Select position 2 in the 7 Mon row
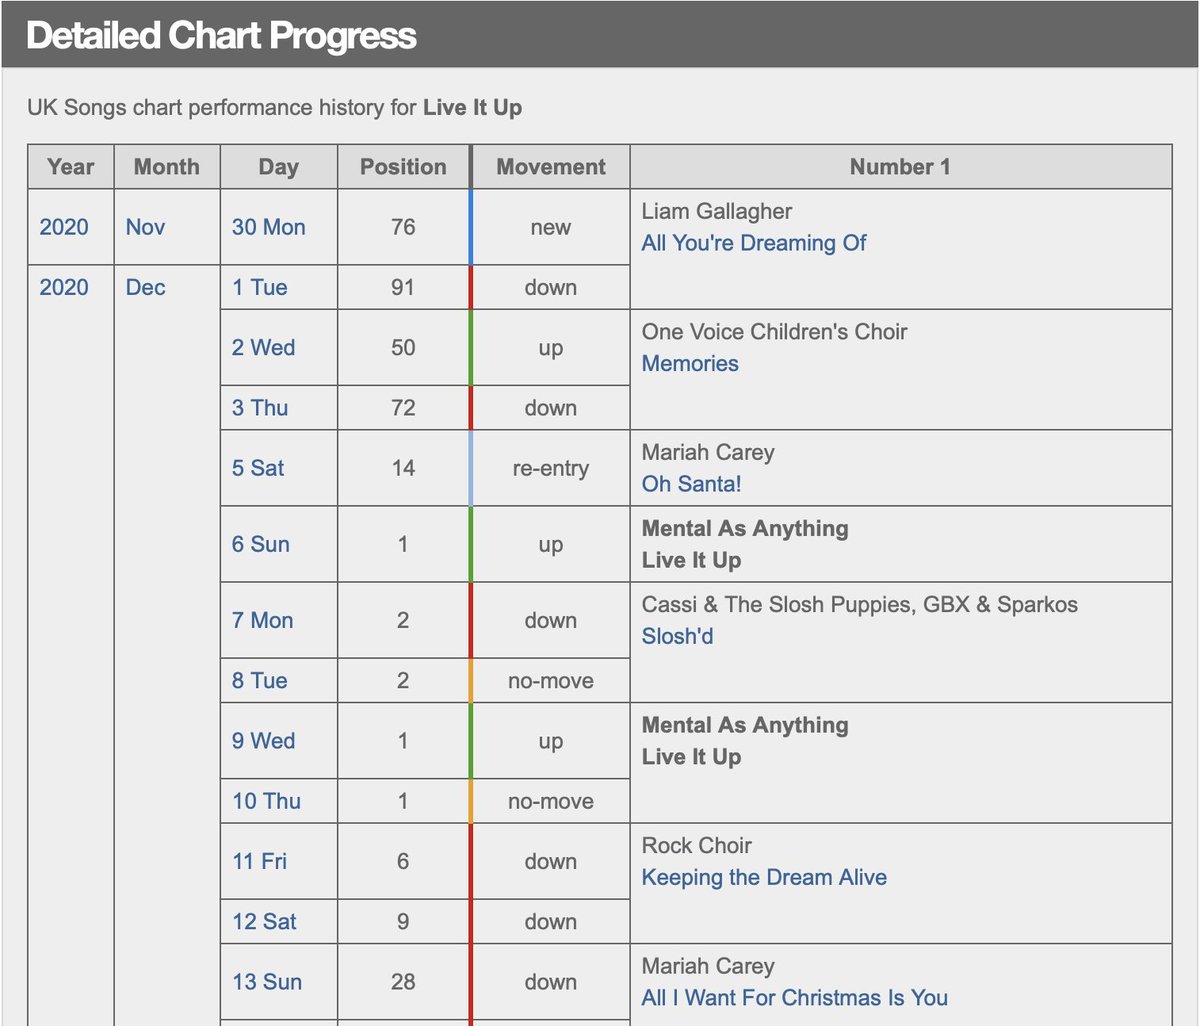Viewport: 1200px width, 1026px height. (x=403, y=620)
